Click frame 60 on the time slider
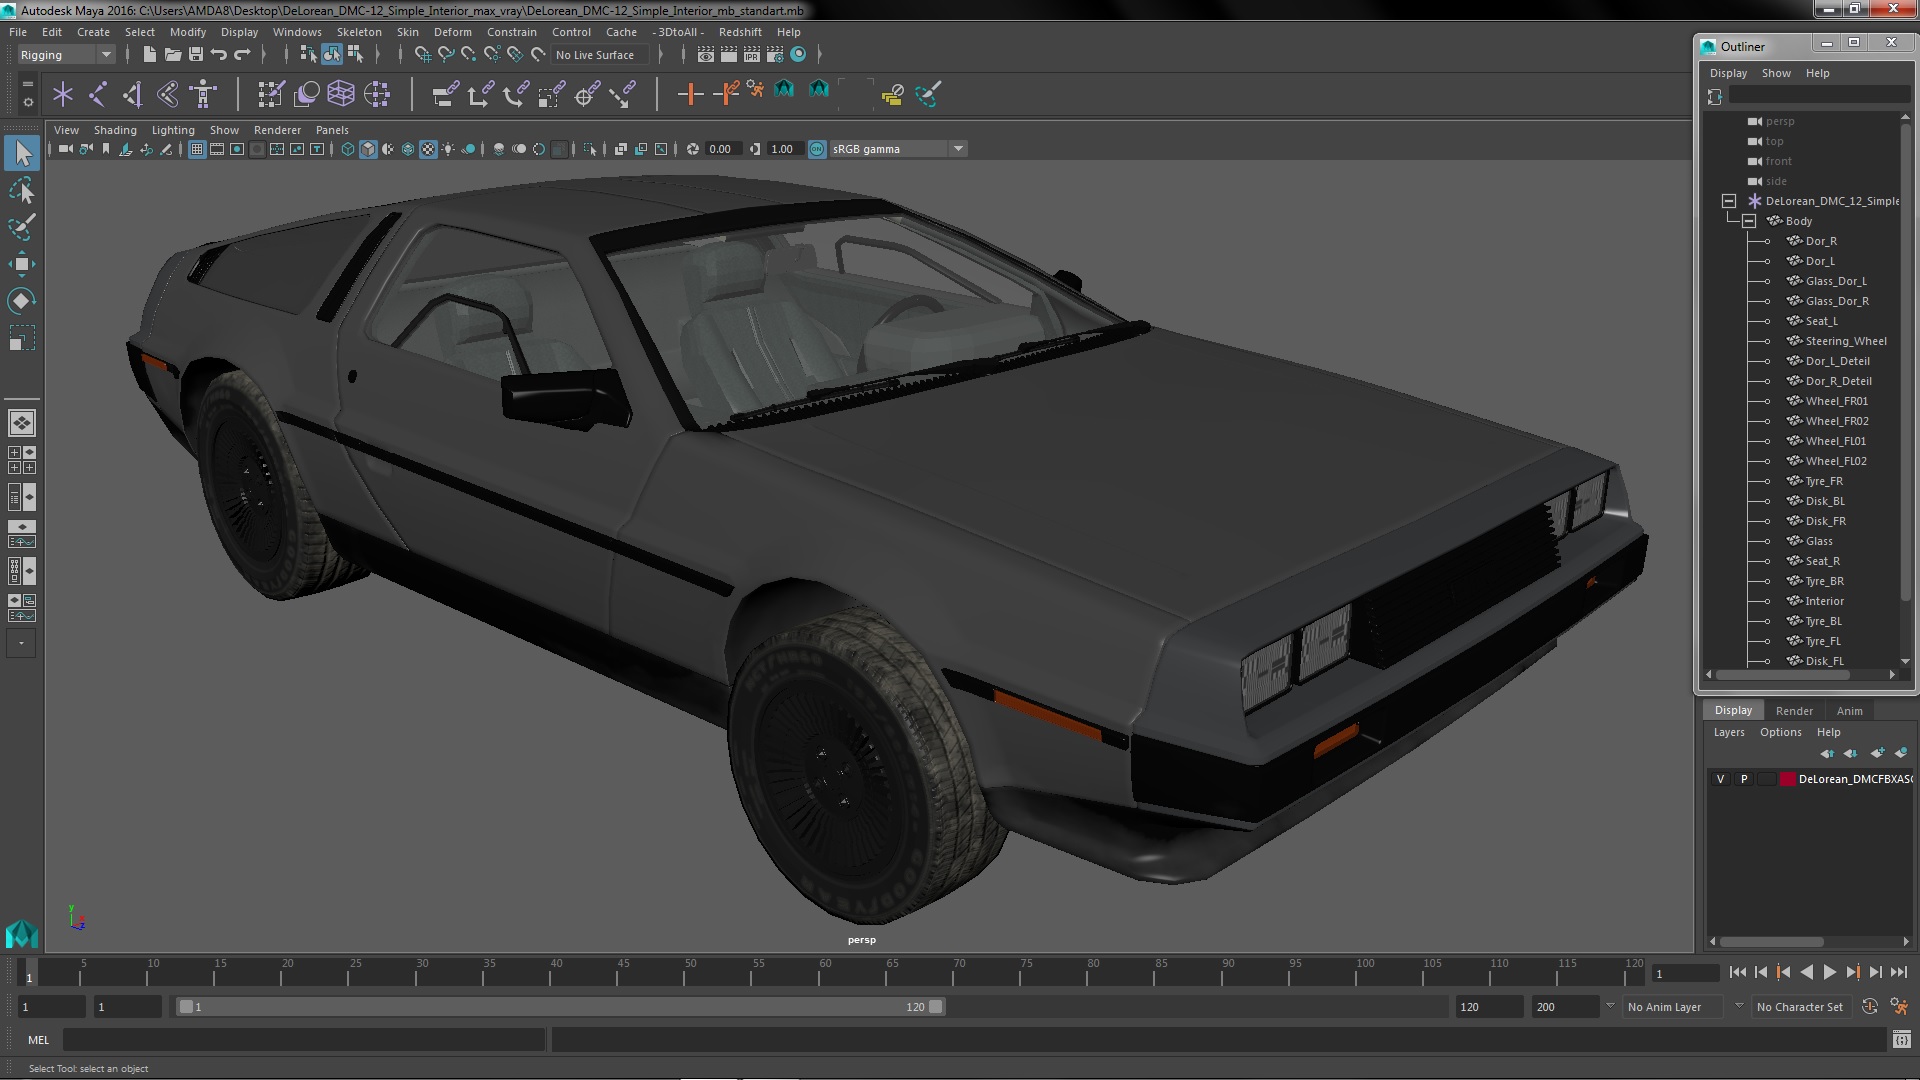Viewport: 1920px width, 1080px height. [825, 972]
